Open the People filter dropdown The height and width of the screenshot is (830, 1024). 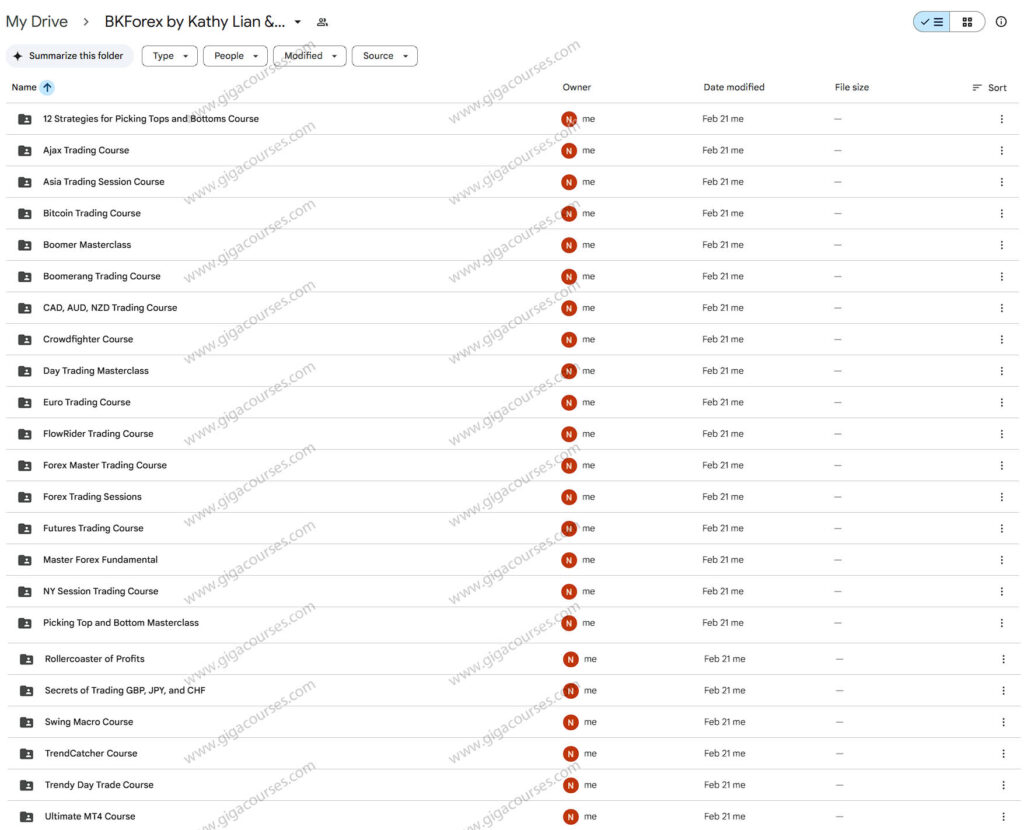[x=235, y=56]
